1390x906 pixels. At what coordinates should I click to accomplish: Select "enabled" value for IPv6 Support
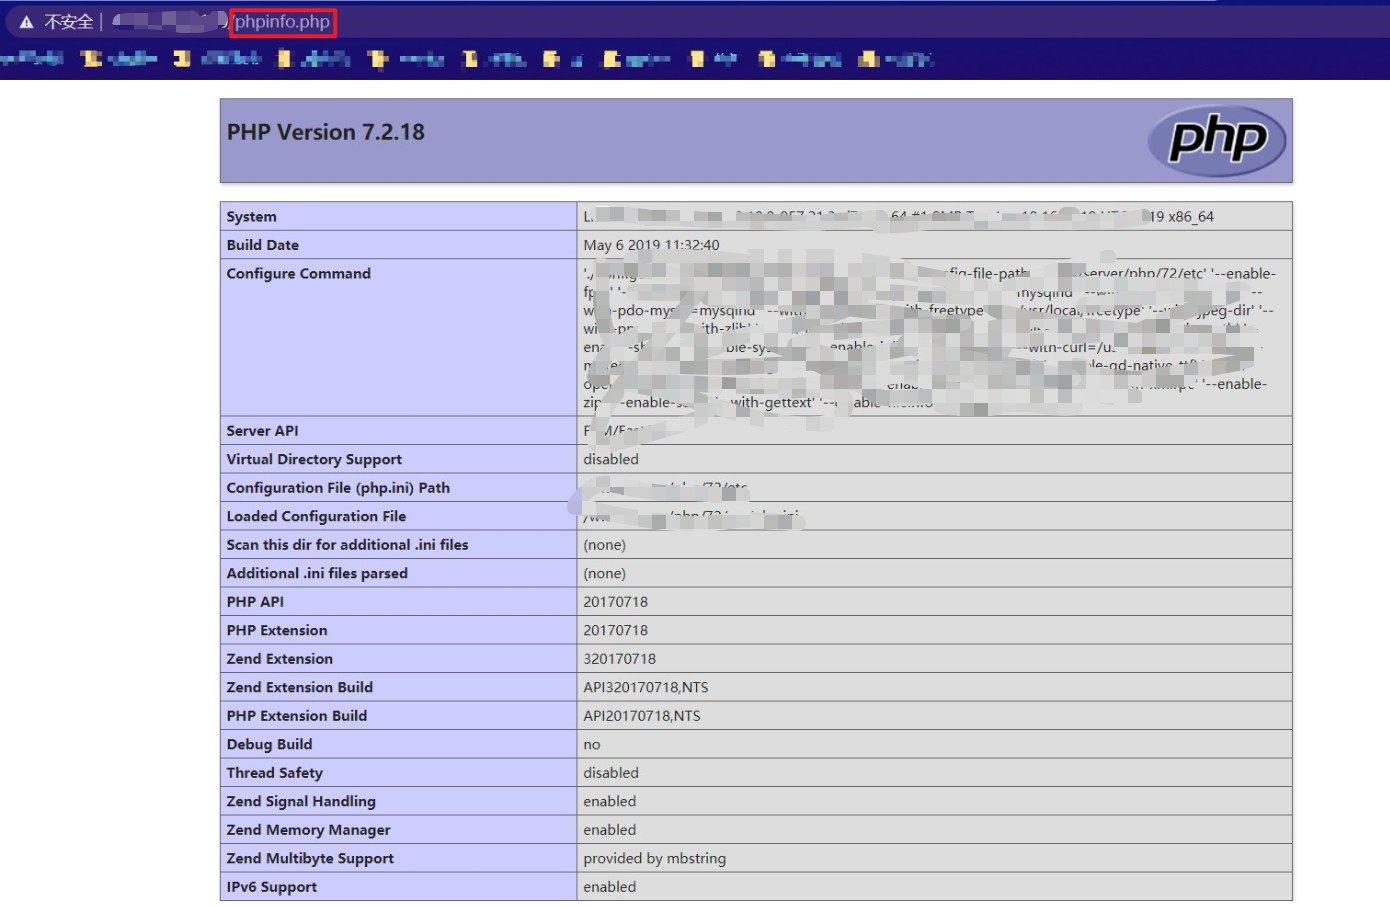[610, 887]
